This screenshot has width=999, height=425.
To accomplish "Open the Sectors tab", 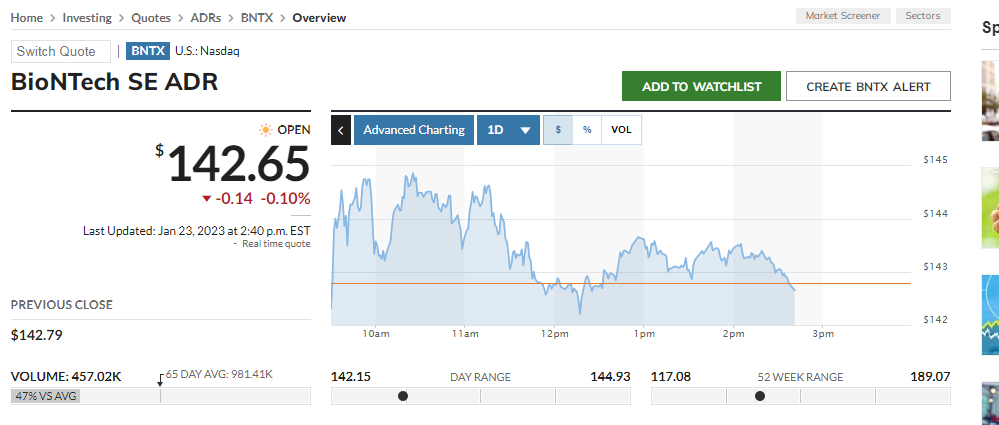I will coord(922,16).
